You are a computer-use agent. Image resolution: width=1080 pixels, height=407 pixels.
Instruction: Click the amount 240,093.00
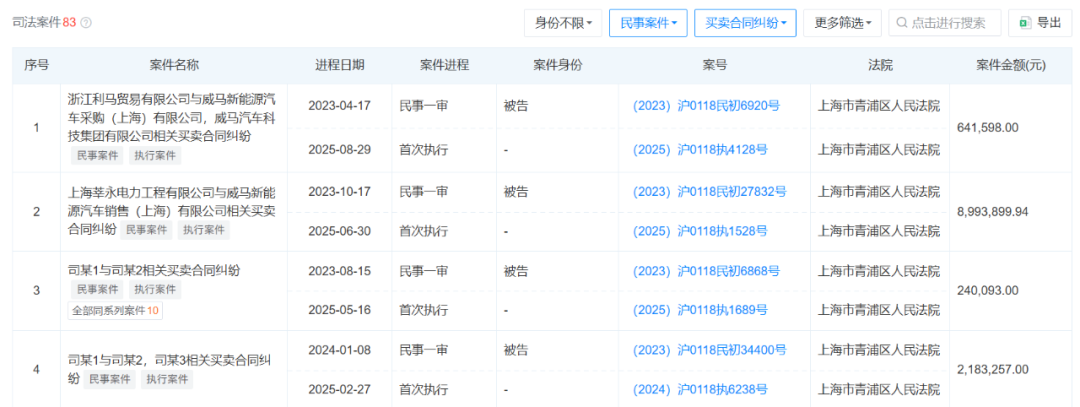click(988, 291)
